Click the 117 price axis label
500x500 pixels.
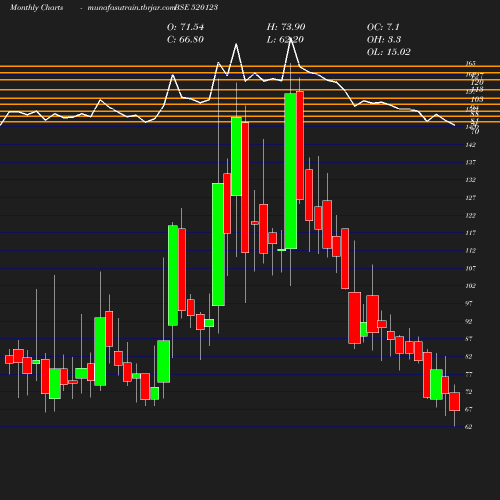point(471,233)
